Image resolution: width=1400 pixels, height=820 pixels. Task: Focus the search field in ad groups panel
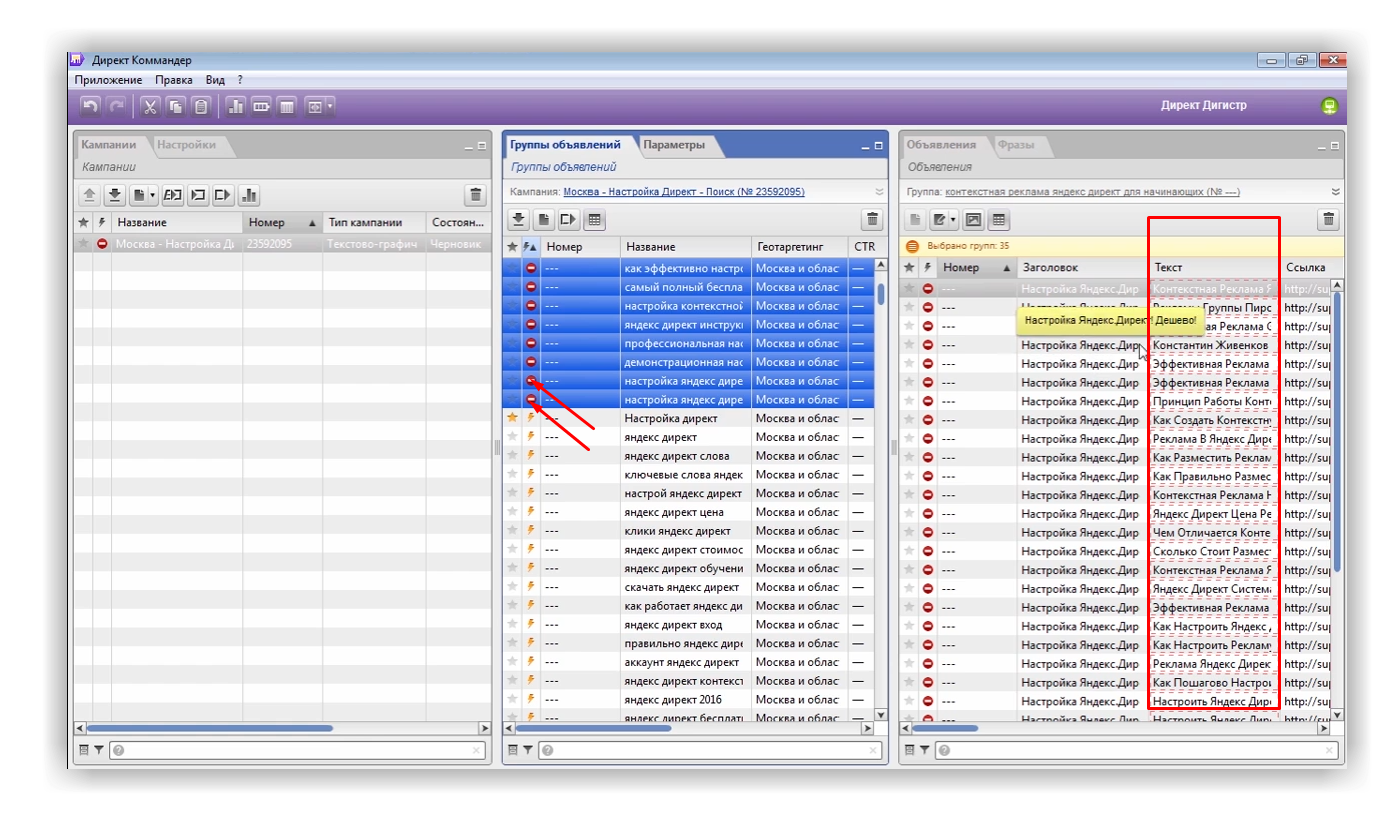710,749
